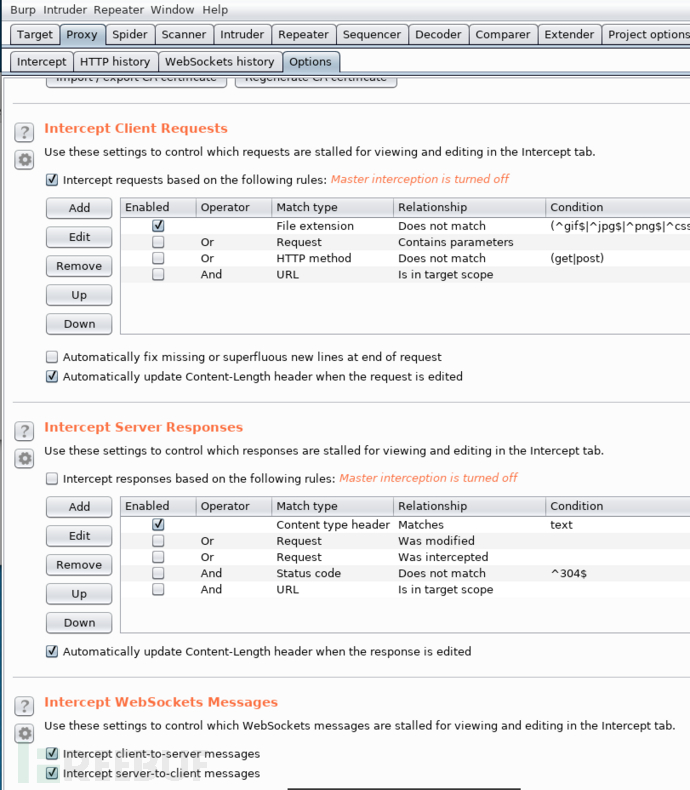Toggle intercept client-to-server WebSockets messages
The height and width of the screenshot is (790, 690).
tap(52, 754)
